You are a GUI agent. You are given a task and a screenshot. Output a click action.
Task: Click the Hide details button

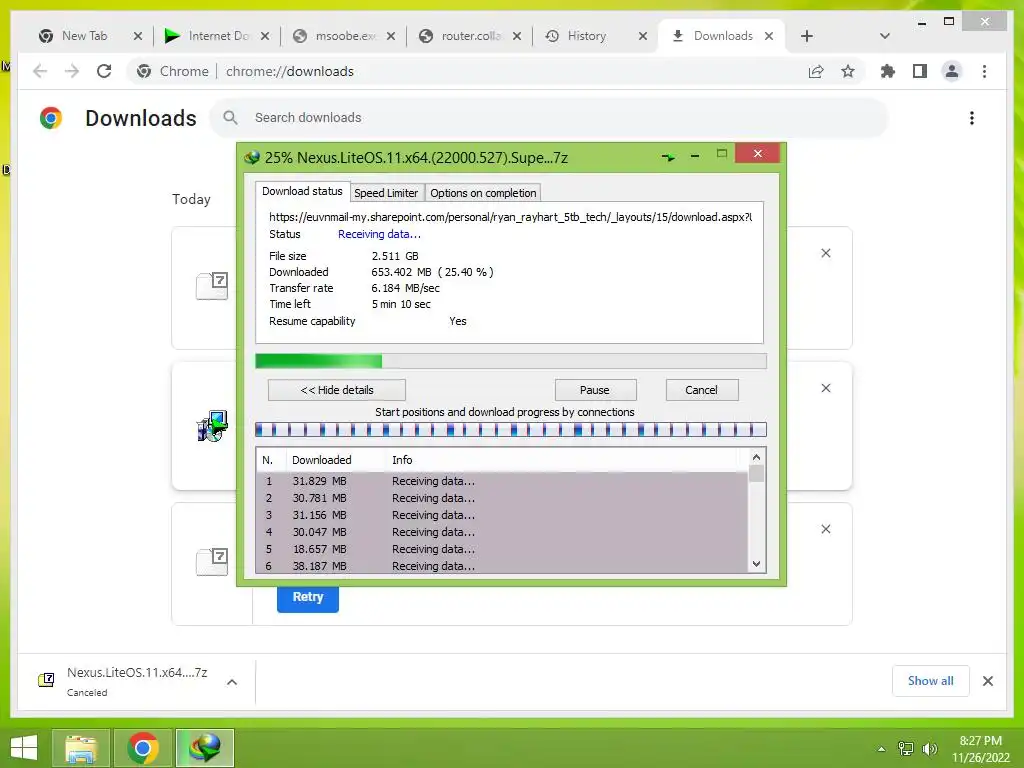point(336,390)
